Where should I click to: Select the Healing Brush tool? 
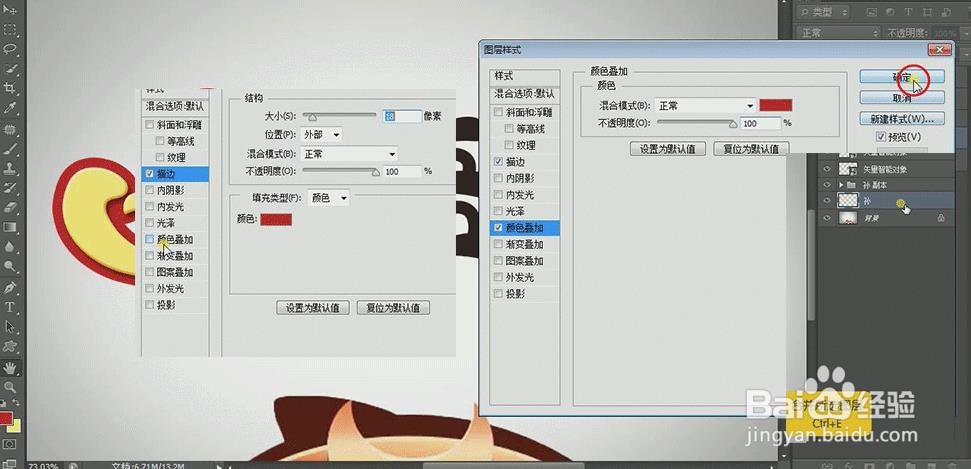coord(10,129)
